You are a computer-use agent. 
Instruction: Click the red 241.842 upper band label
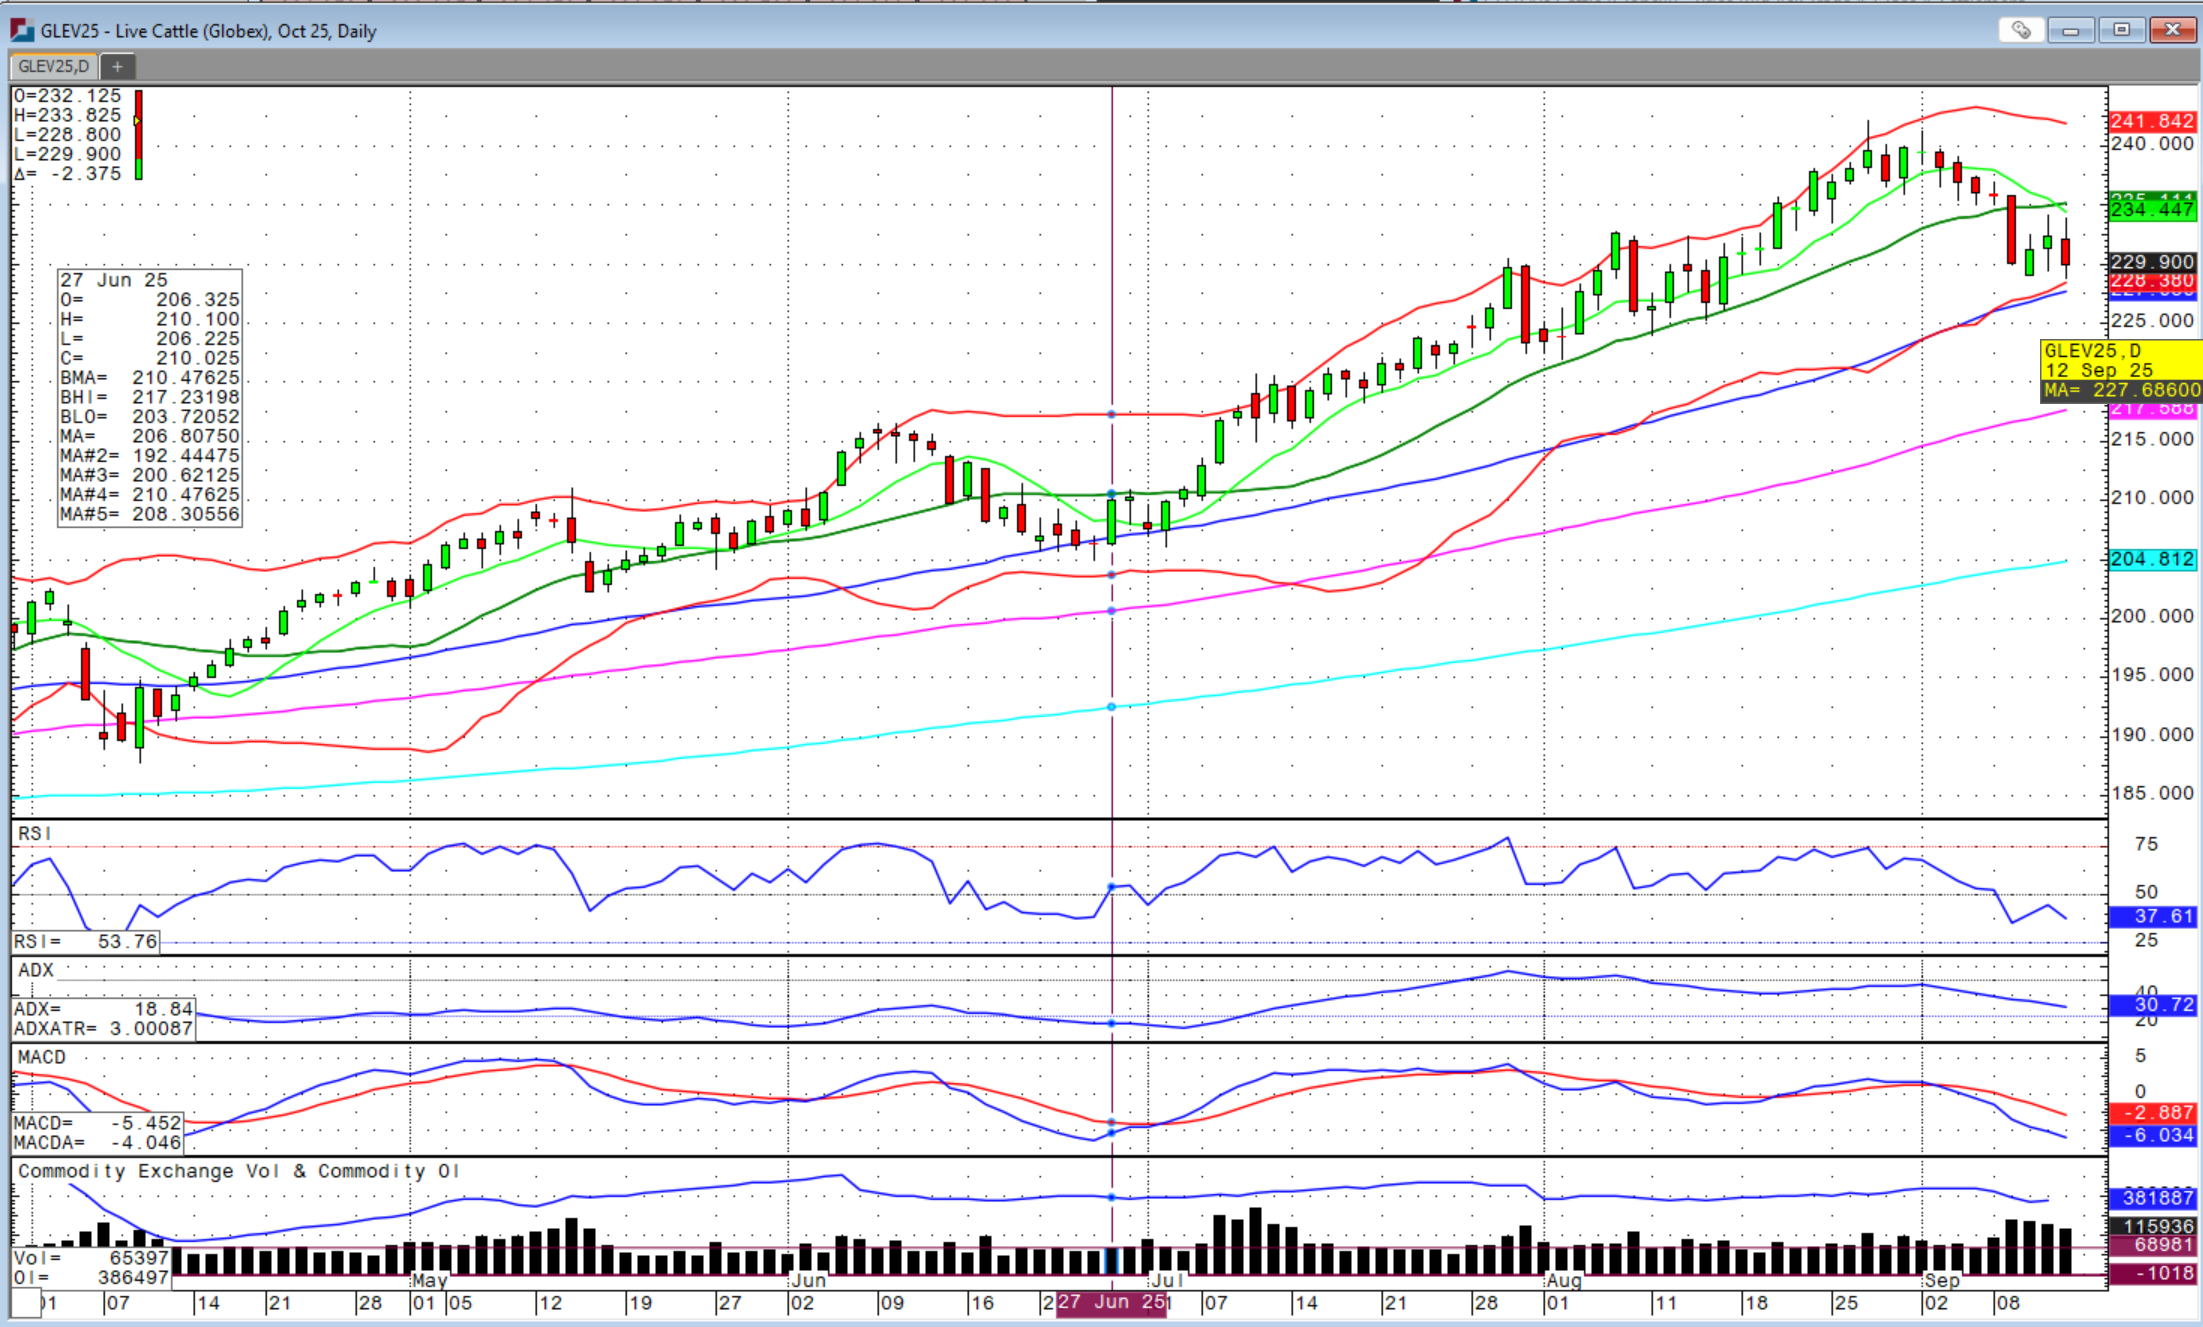(x=2152, y=121)
